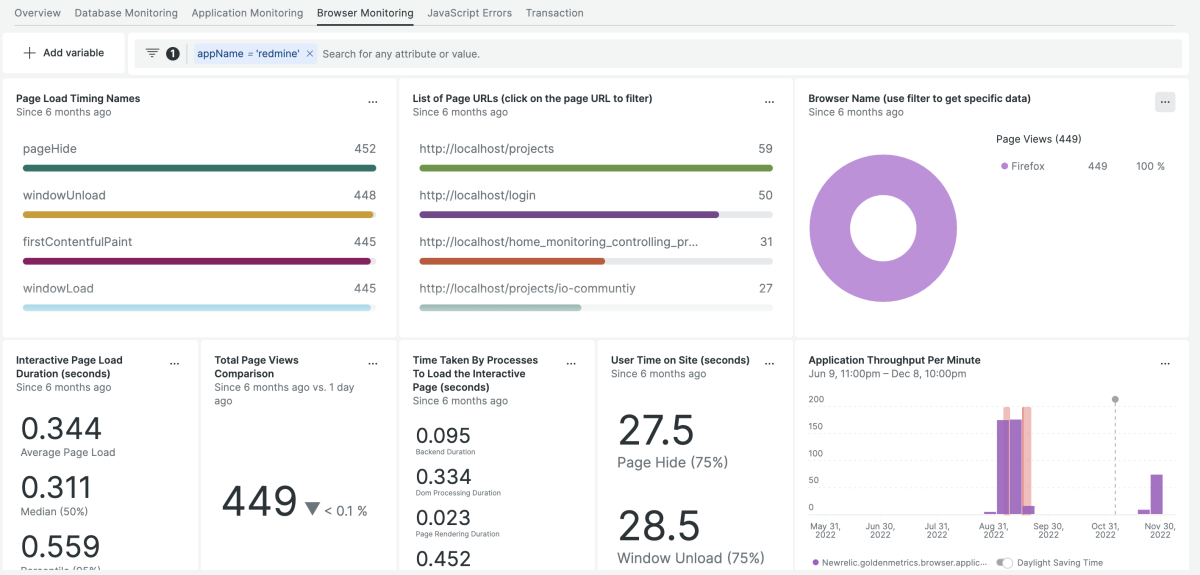The height and width of the screenshot is (575, 1200).
Task: Switch to the Database Monitoring tab
Action: [126, 13]
